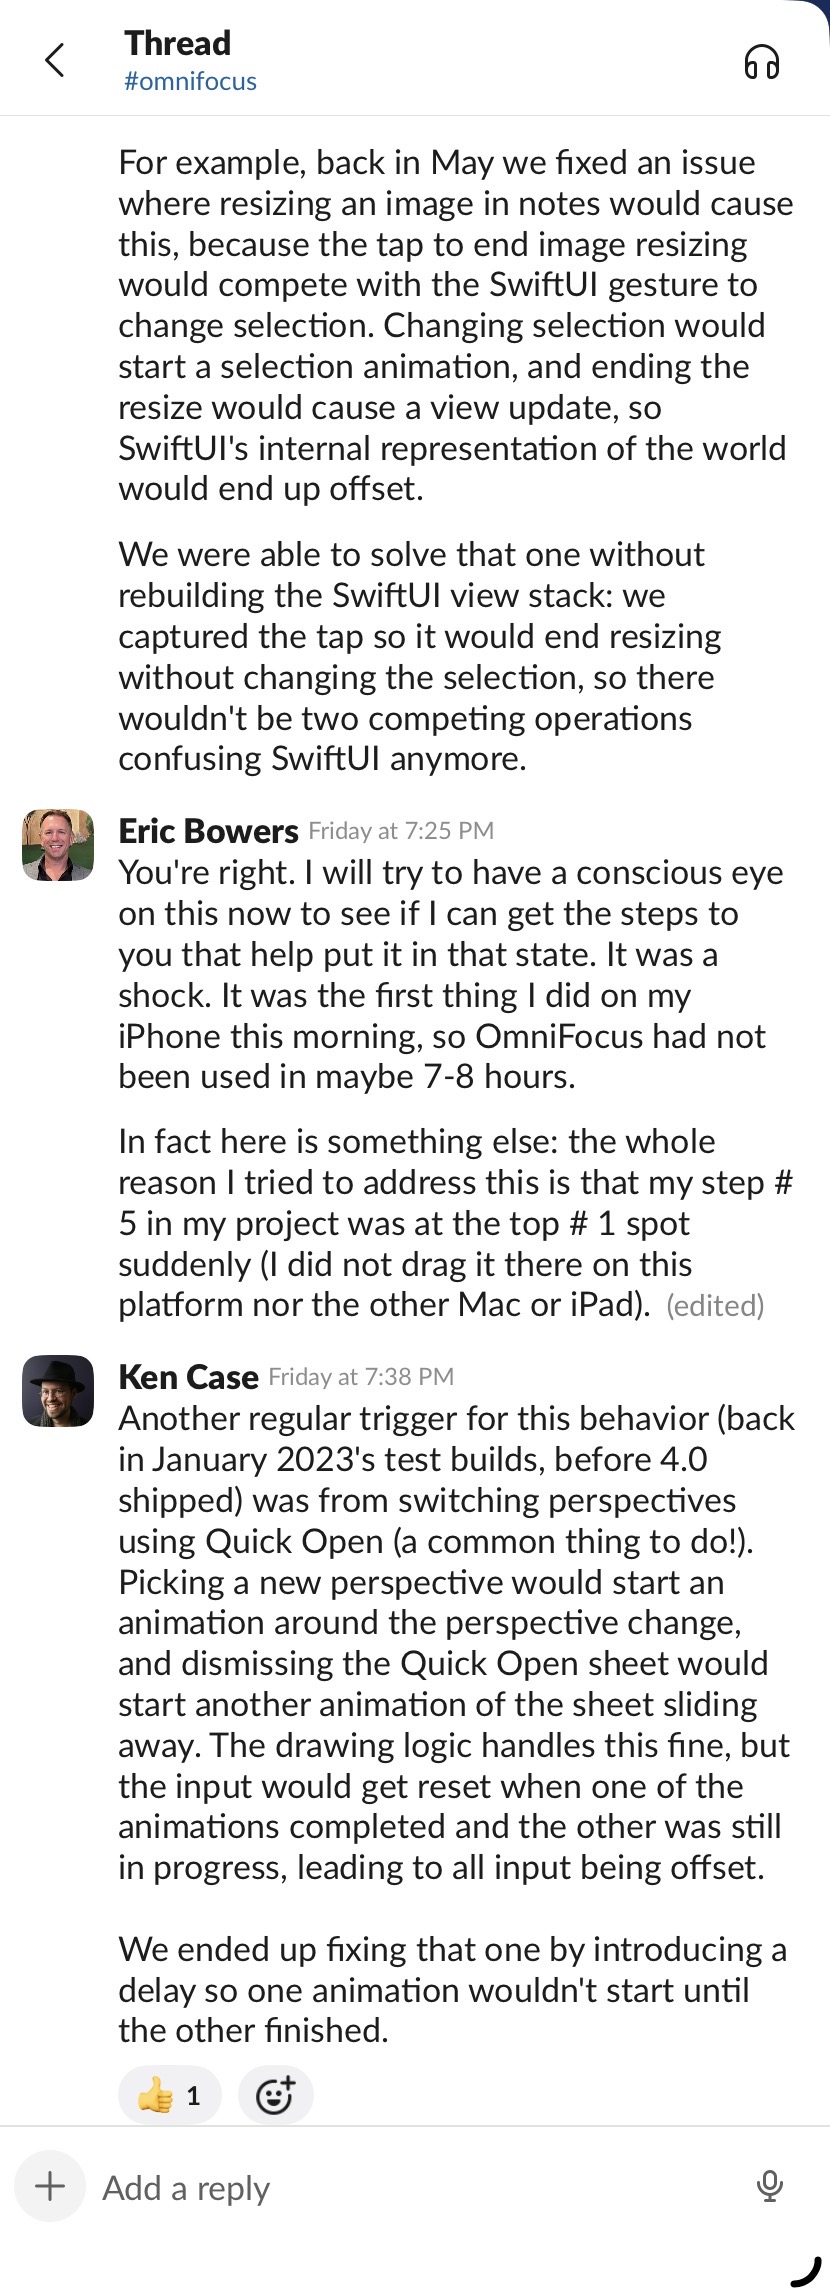Open Ken Case's profile avatar
830x2296 pixels.
58,1391
